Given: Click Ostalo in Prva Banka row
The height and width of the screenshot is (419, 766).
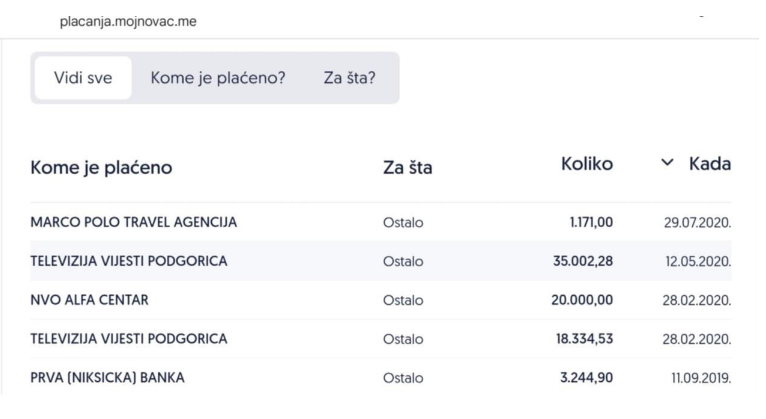Looking at the screenshot, I should click(403, 378).
